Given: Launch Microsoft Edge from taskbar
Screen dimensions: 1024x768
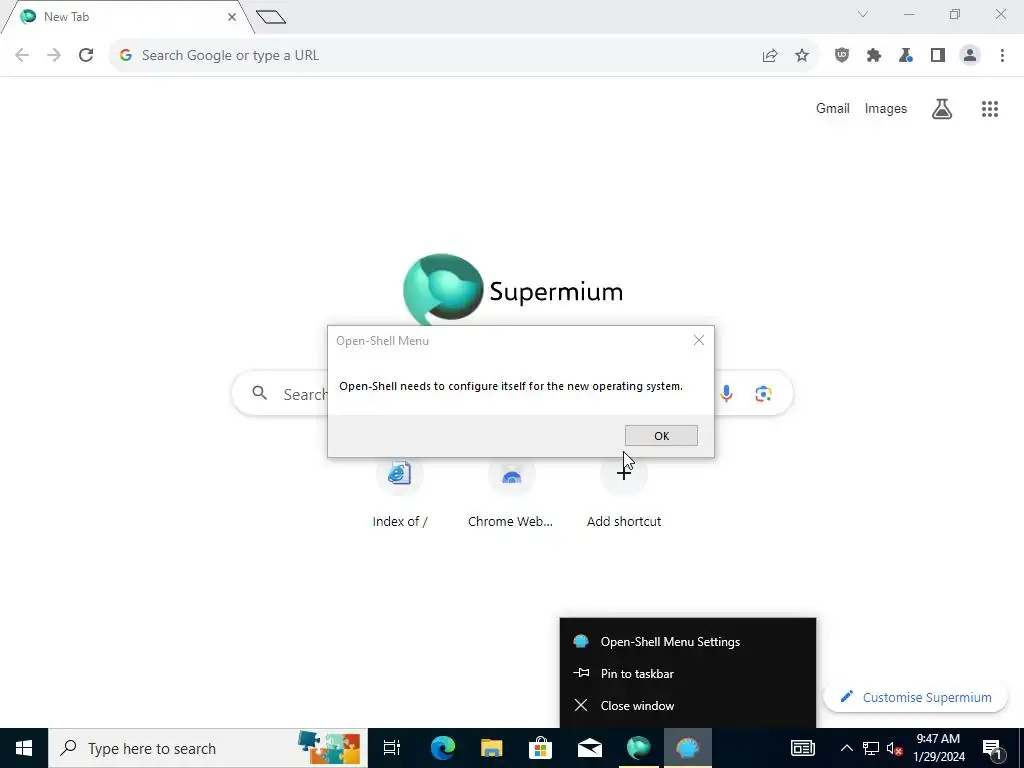Looking at the screenshot, I should 443,748.
